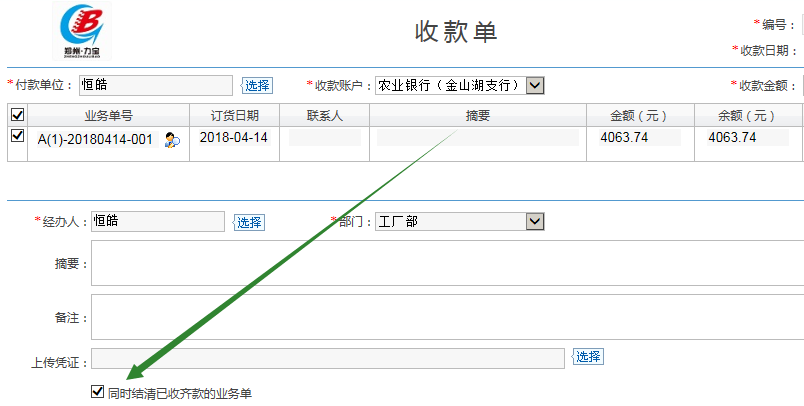
Task: Click the 选择 button for 上传凭证
Action: point(588,357)
